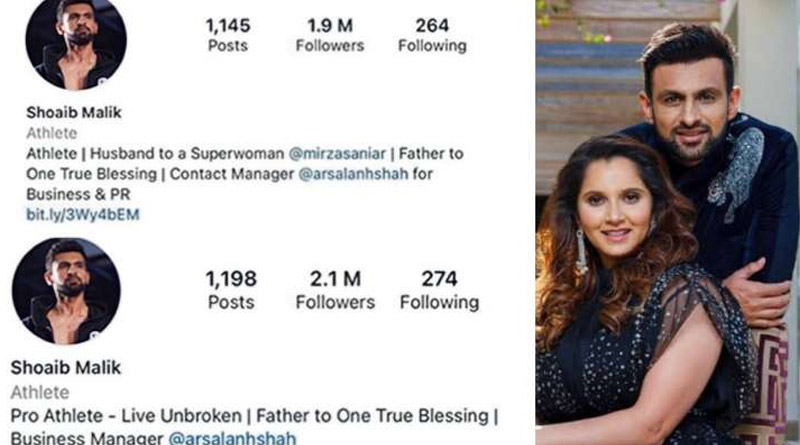
Task: View the 1,145 Posts count
Action: [228, 35]
